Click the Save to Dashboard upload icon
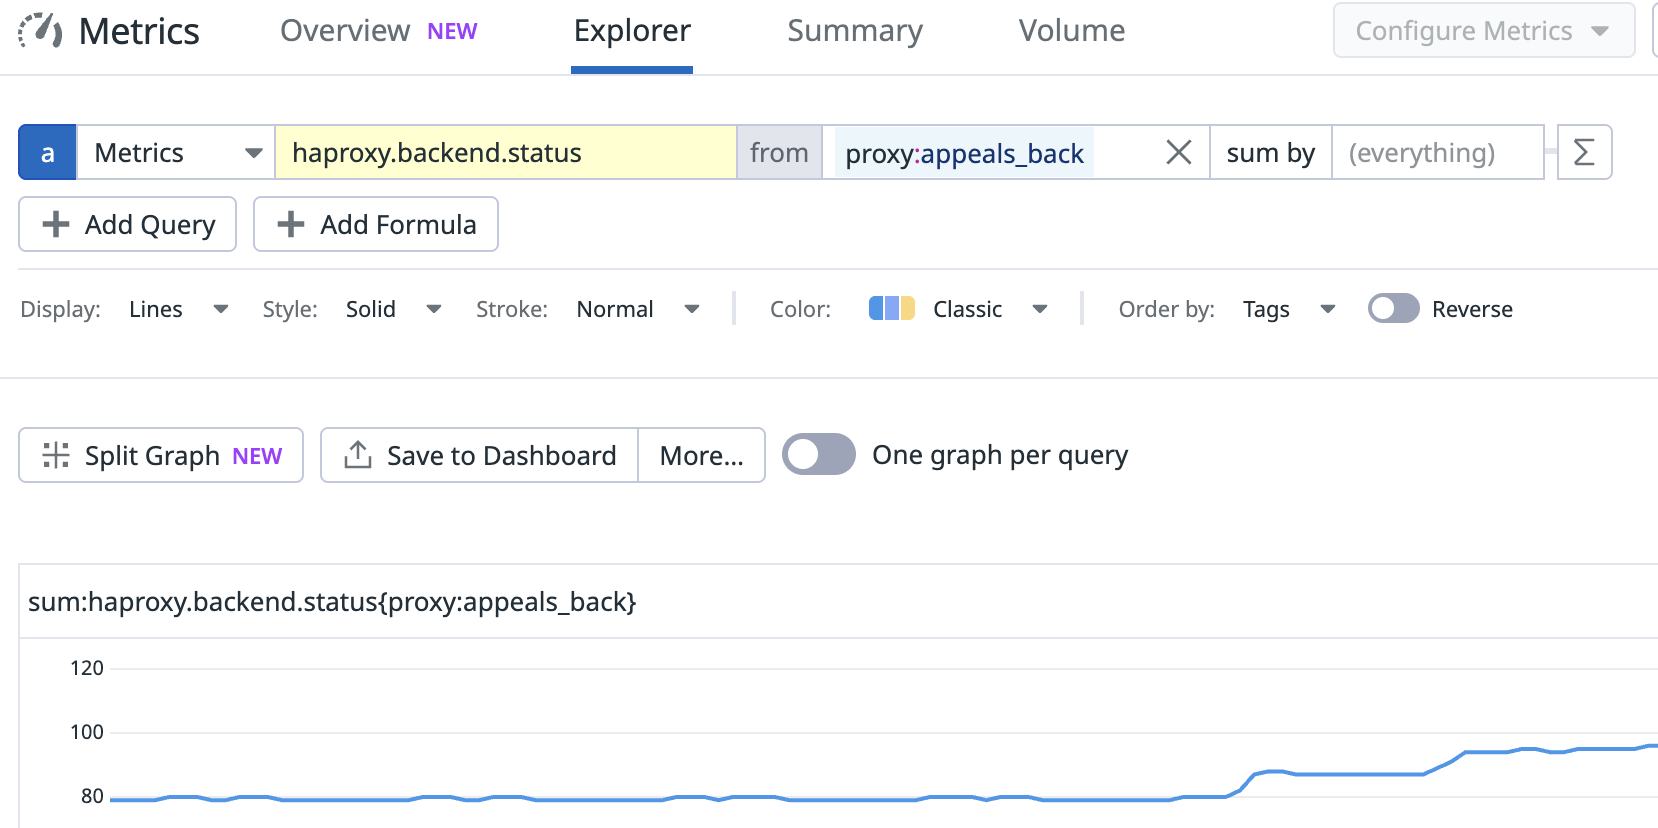 (358, 456)
